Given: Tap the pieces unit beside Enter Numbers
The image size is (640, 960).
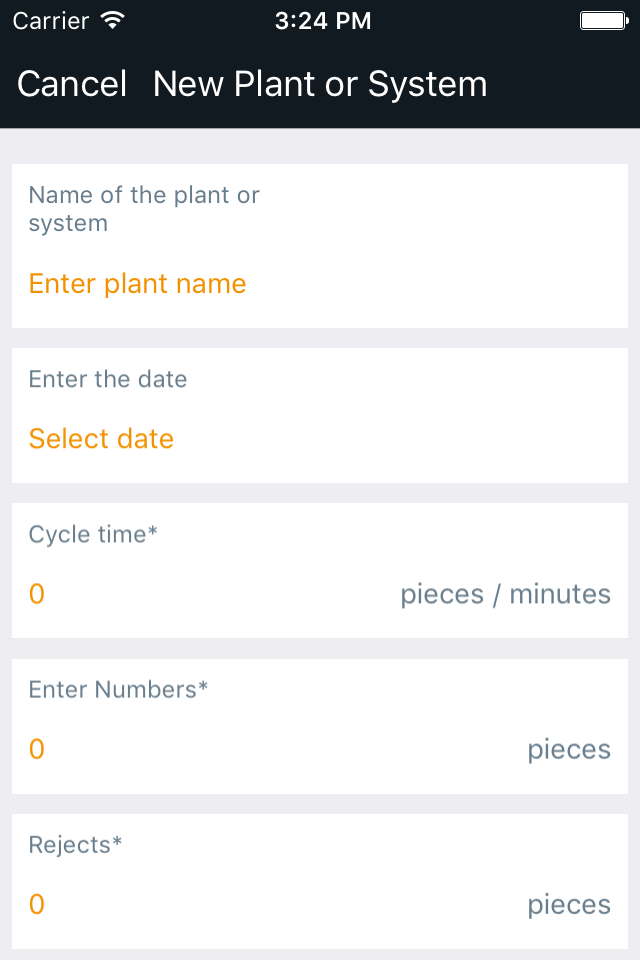Looking at the screenshot, I should point(569,750).
